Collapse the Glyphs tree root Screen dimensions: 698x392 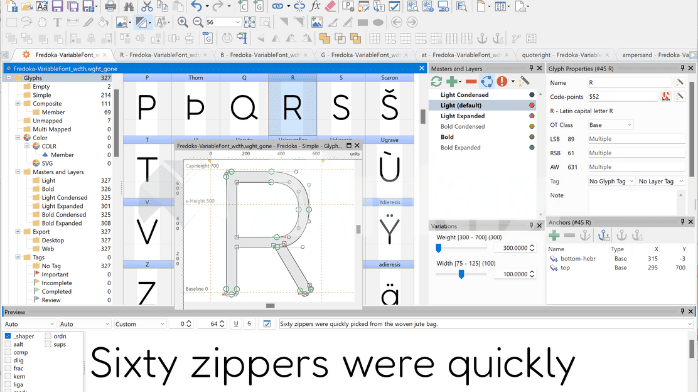tap(9, 78)
